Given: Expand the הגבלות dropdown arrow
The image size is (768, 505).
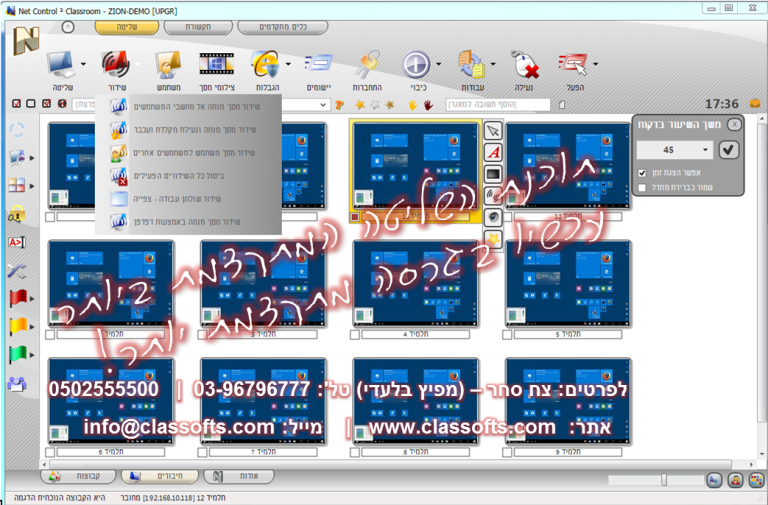Looking at the screenshot, I should [288, 64].
